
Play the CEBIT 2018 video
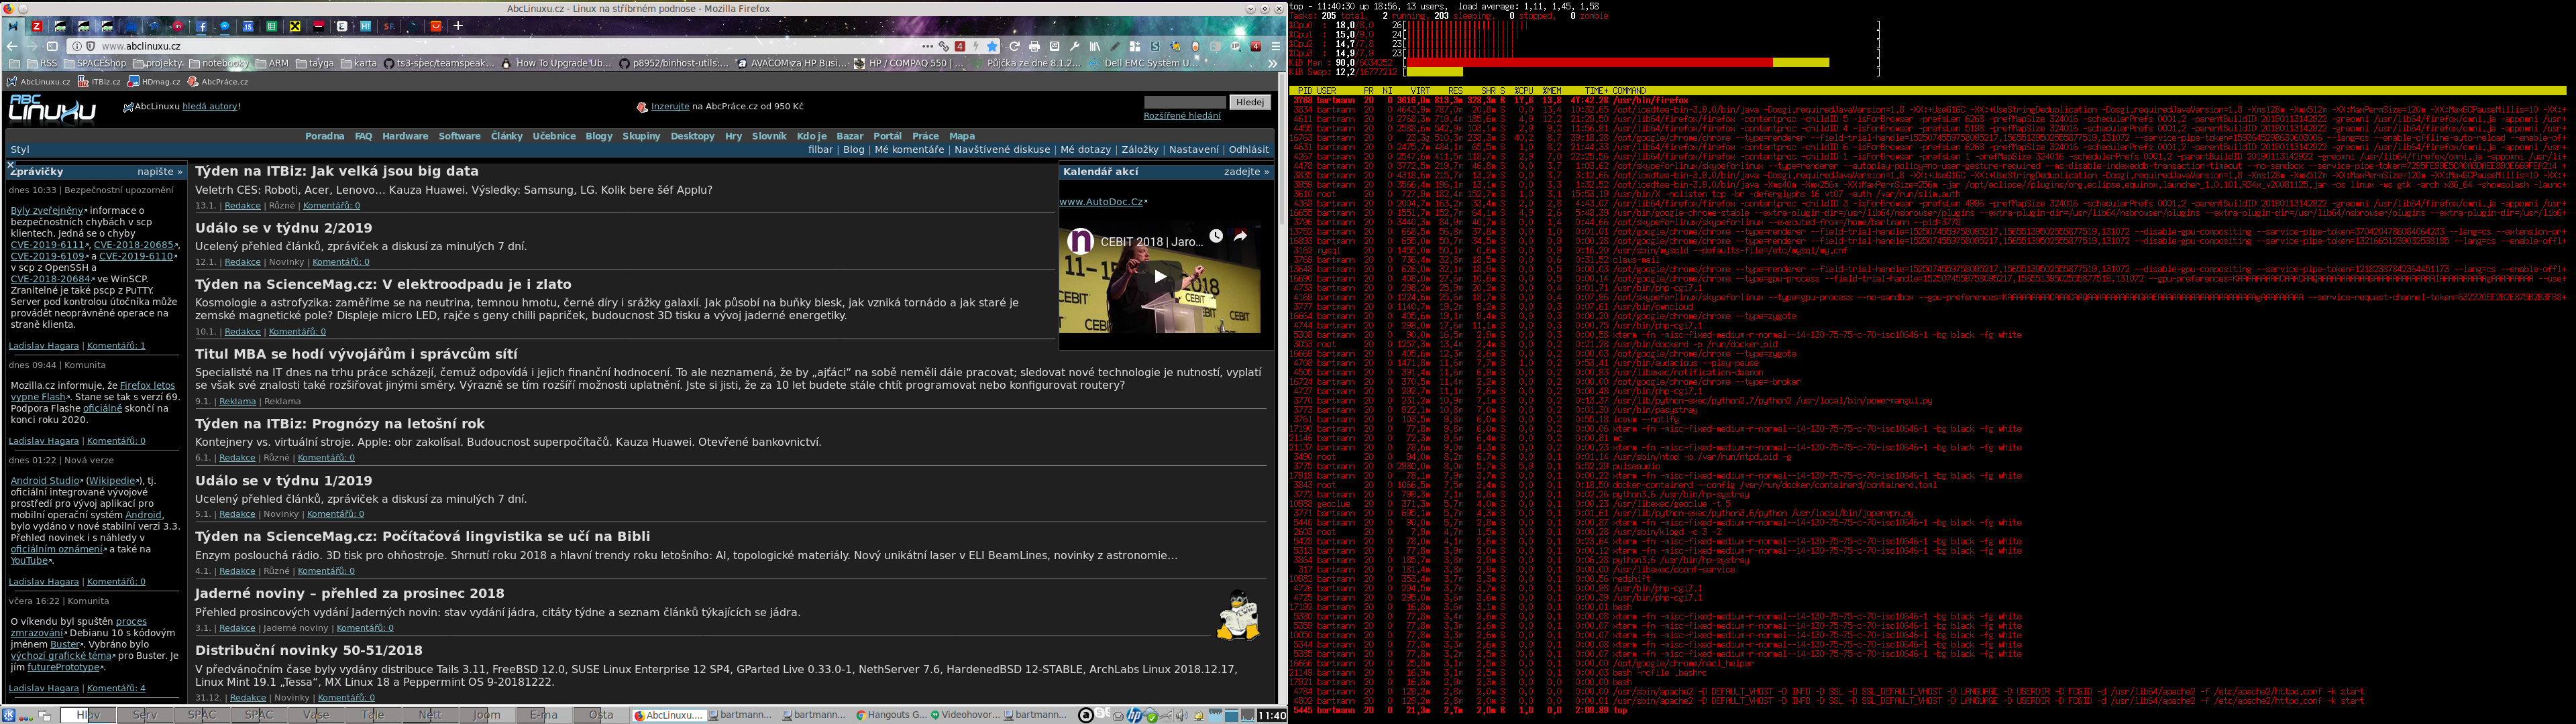1160,276
